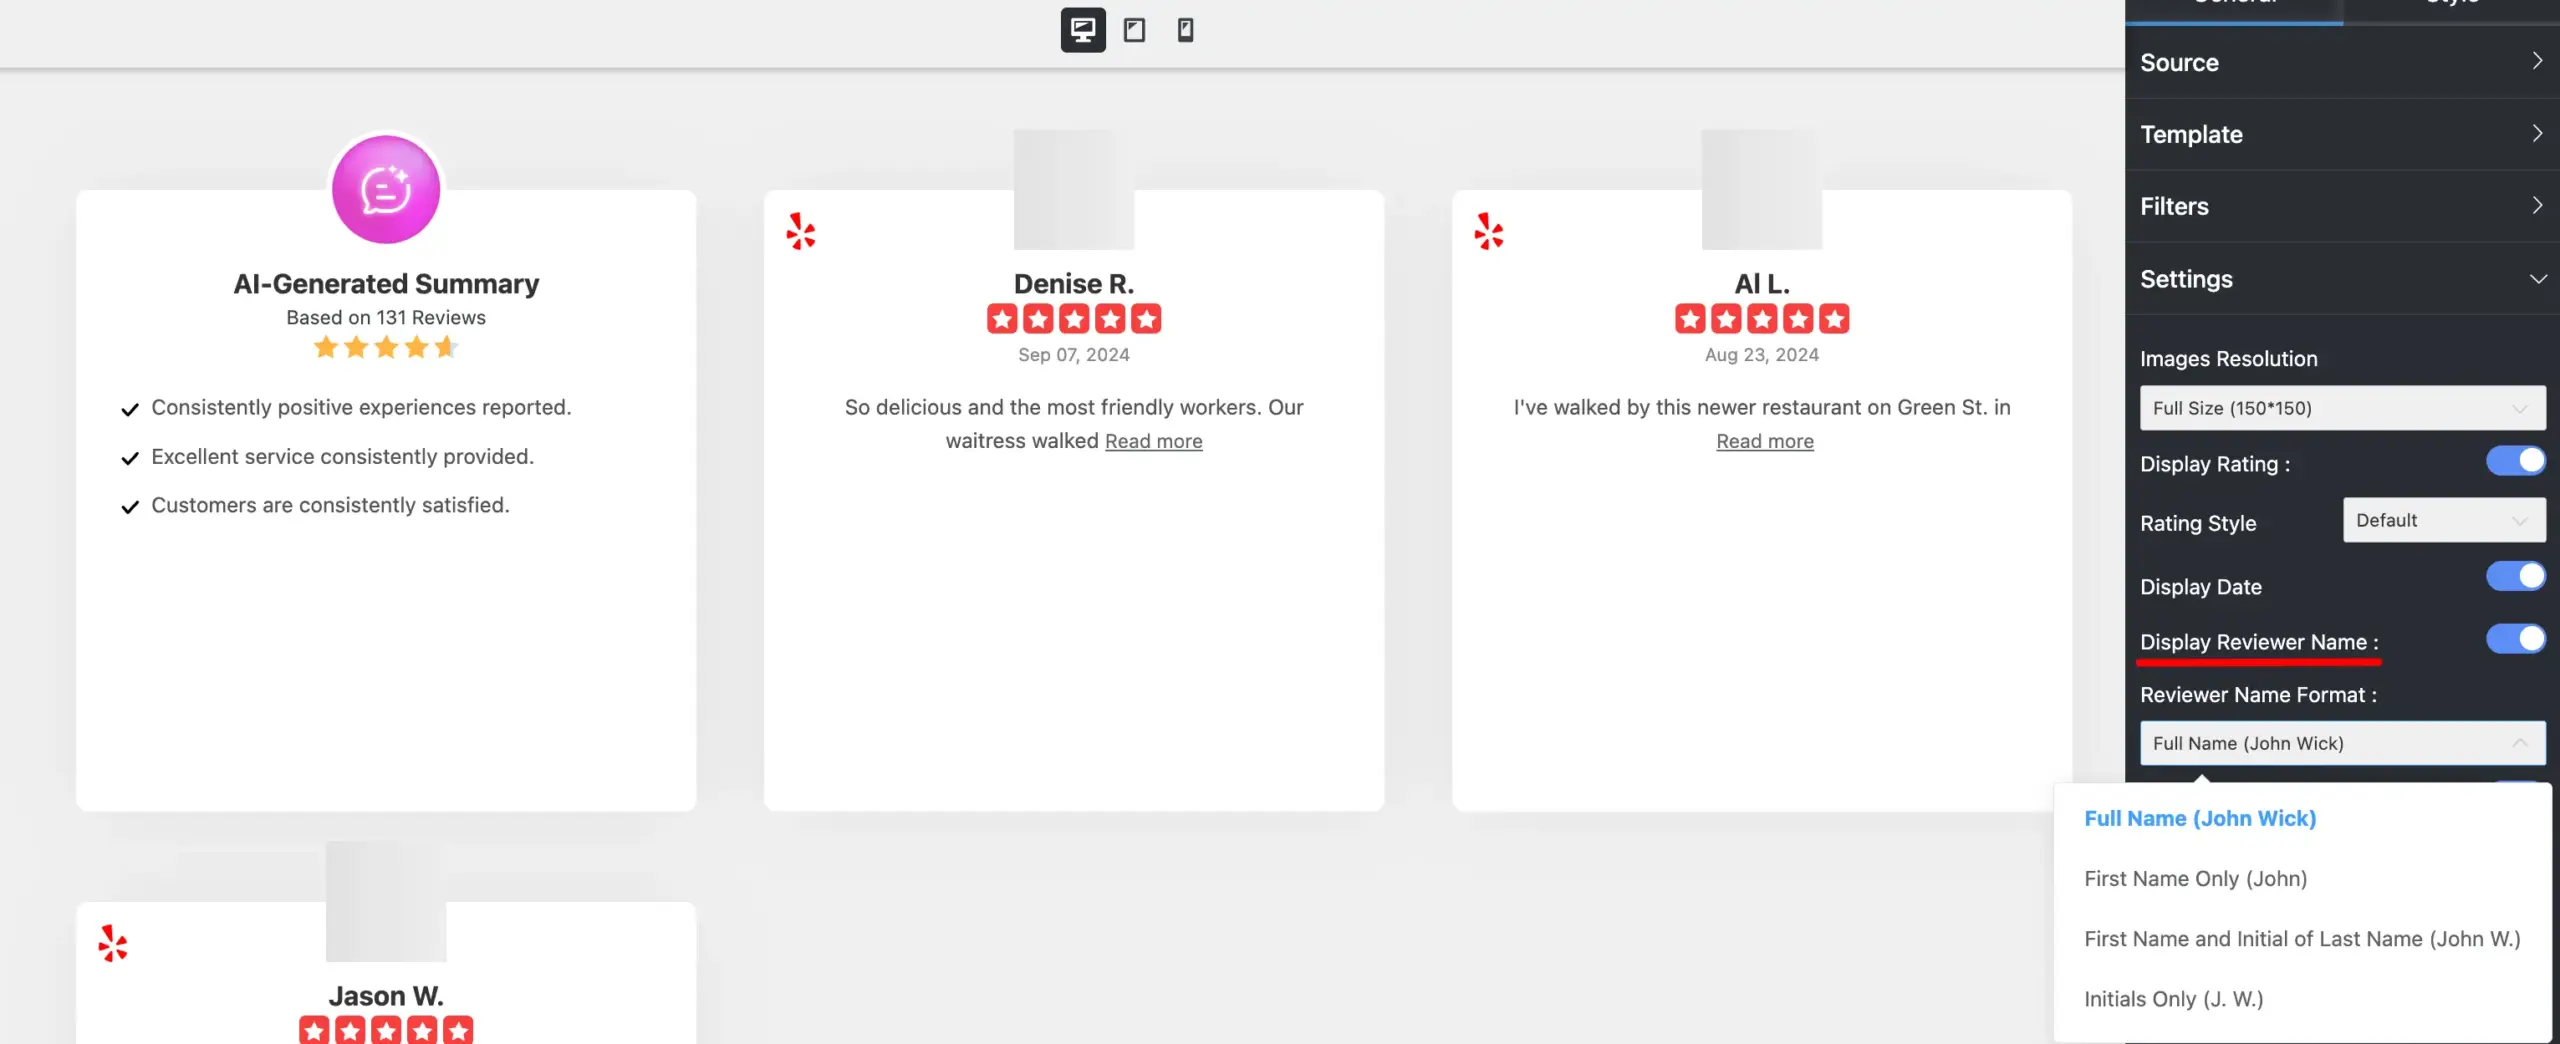2560x1044 pixels.
Task: Click the pink AI summary chat icon
Action: 386,190
